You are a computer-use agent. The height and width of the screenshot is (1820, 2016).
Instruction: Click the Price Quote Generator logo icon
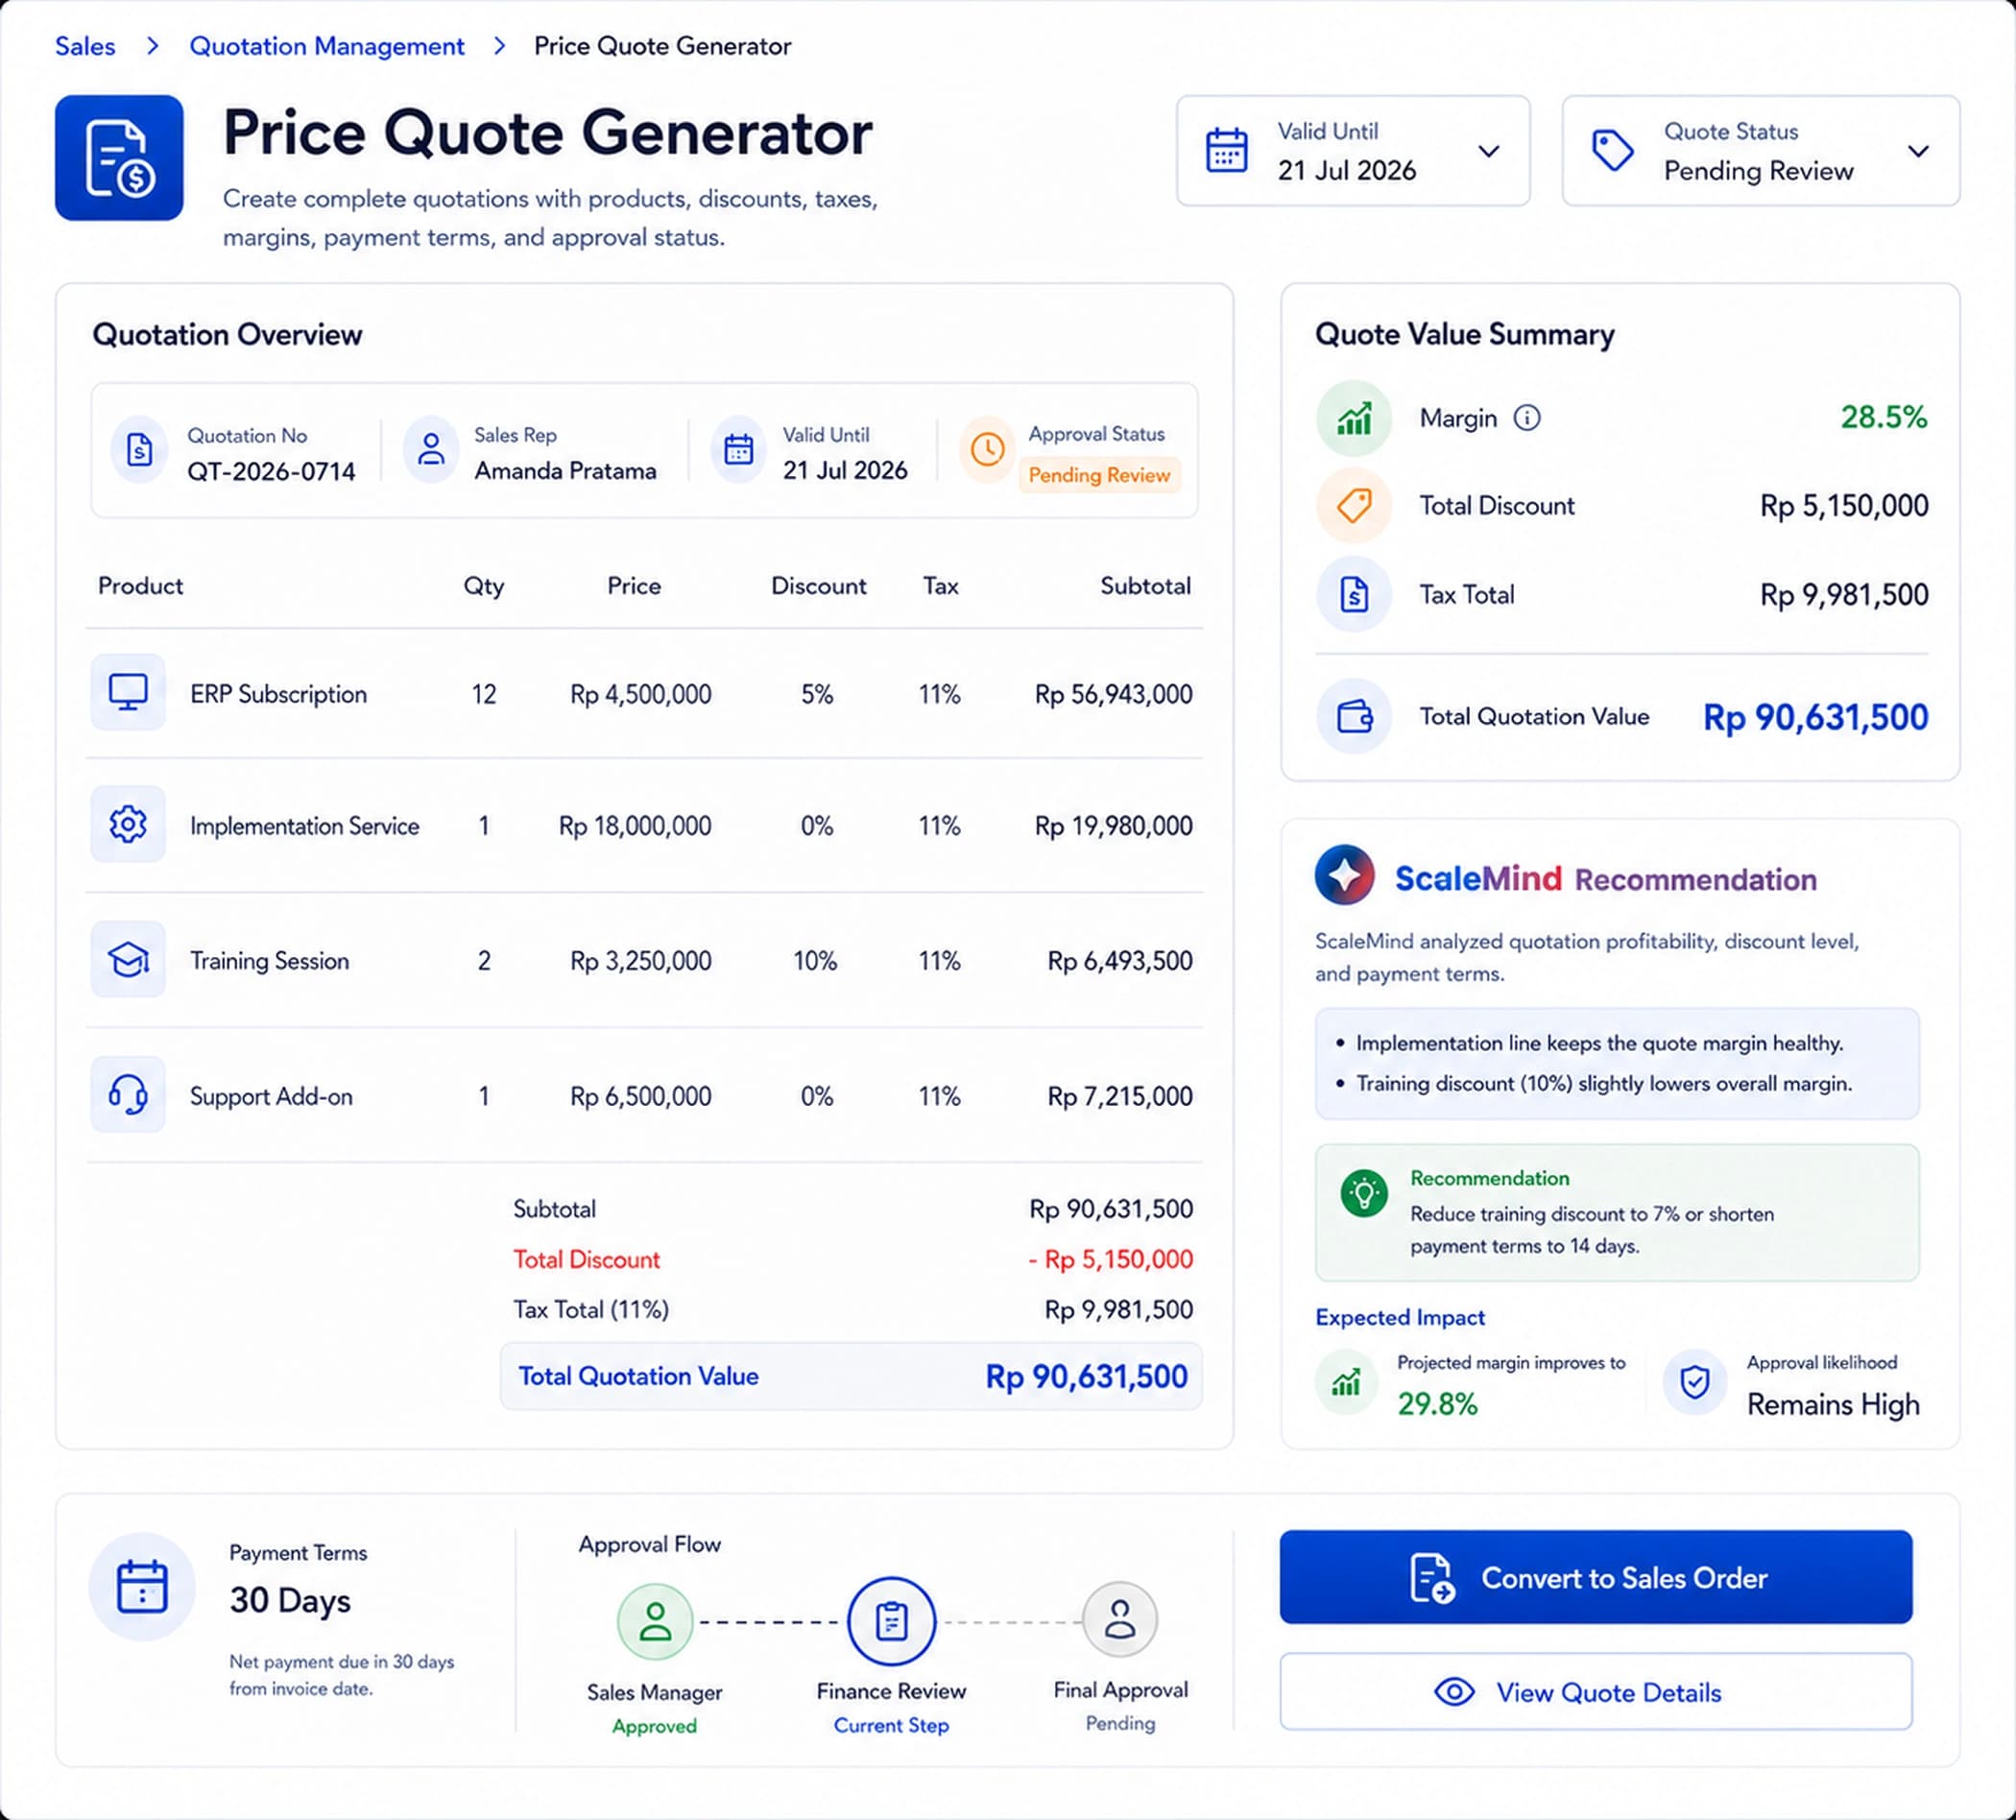(x=119, y=158)
